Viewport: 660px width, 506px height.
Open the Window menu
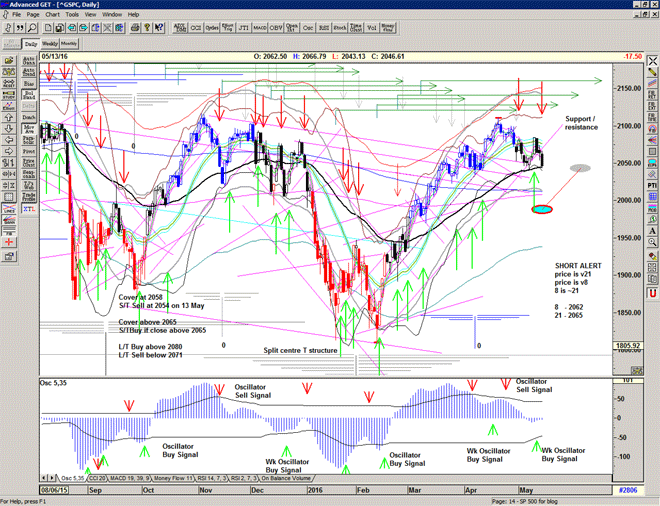tap(112, 15)
